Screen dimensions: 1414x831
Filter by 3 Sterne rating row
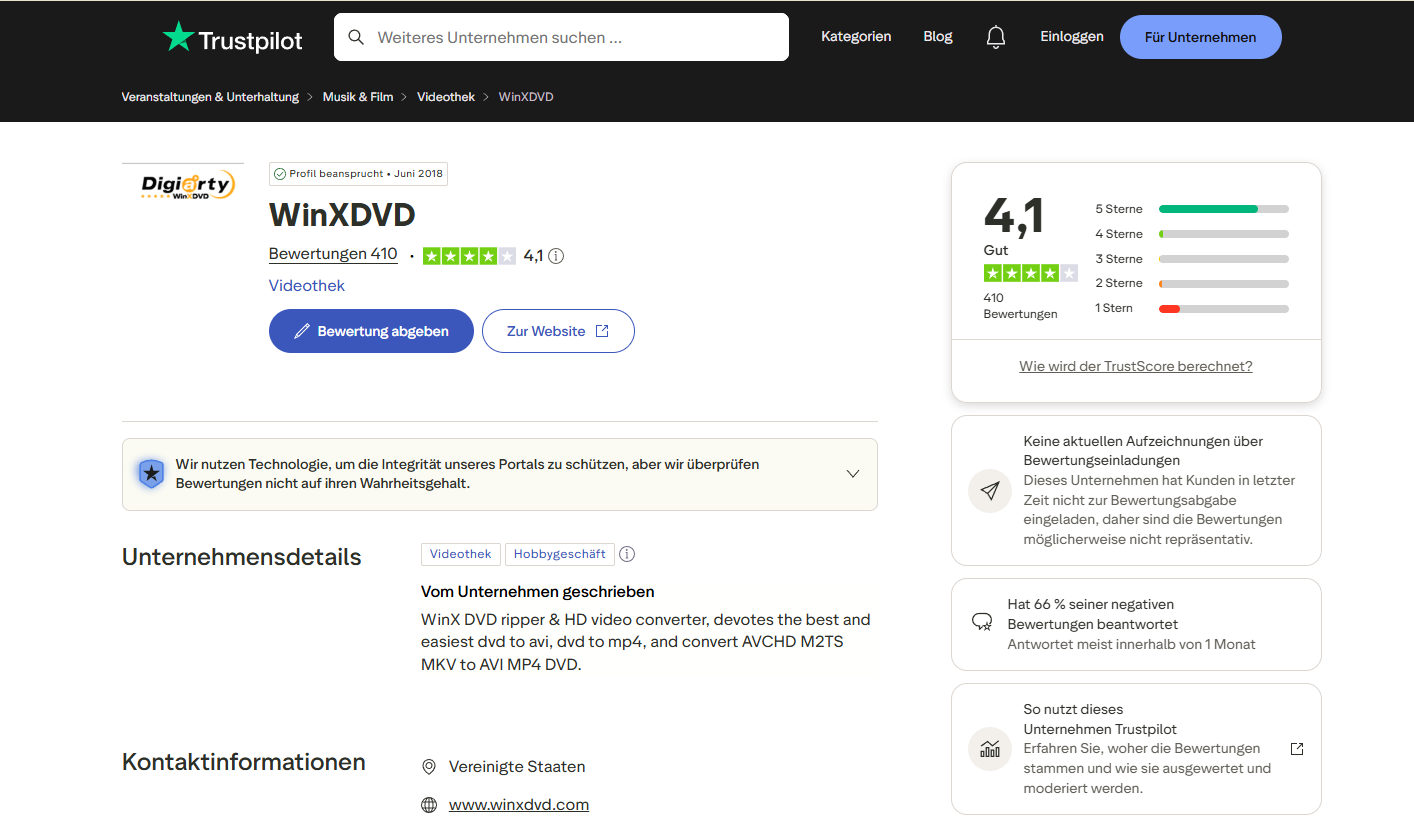coord(1192,259)
